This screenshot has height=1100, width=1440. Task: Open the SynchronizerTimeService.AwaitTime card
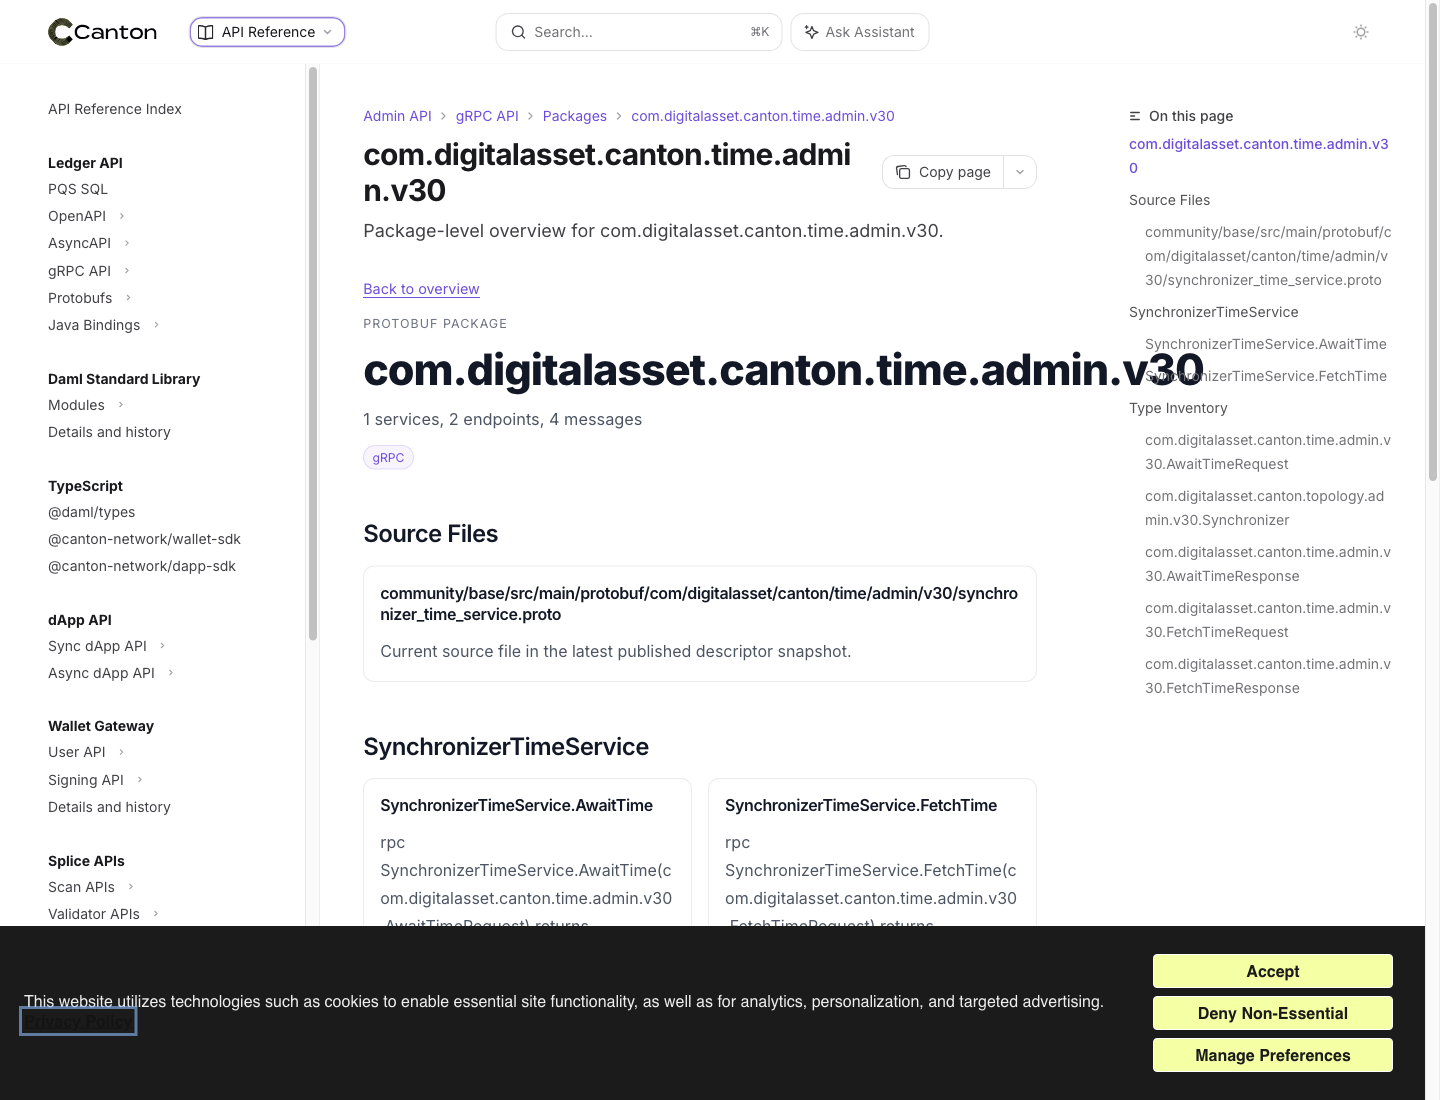pos(527,852)
